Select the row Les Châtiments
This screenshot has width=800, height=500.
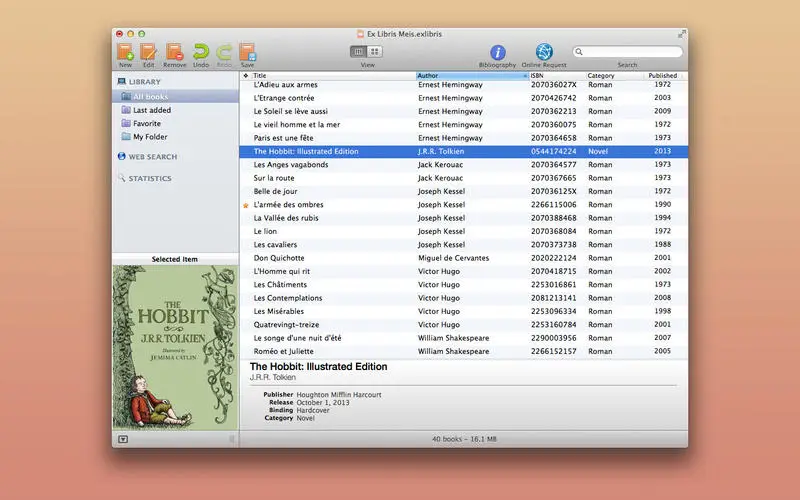463,285
